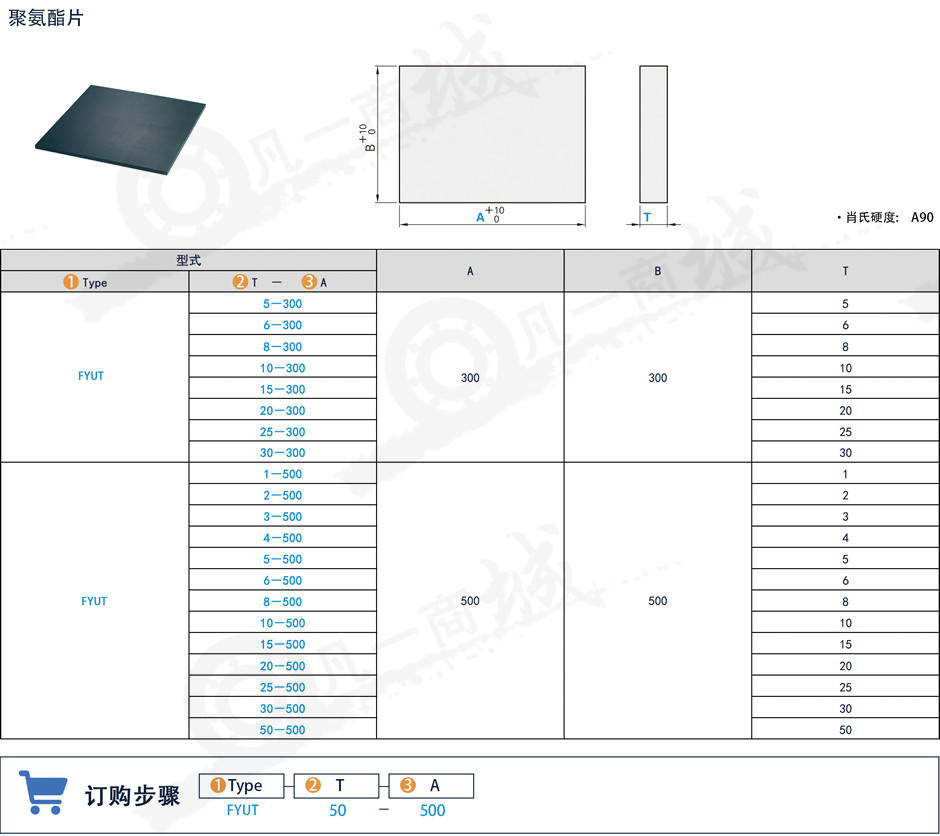This screenshot has height=836, width=940.
Task: Select model 15—300
Action: tap(282, 389)
